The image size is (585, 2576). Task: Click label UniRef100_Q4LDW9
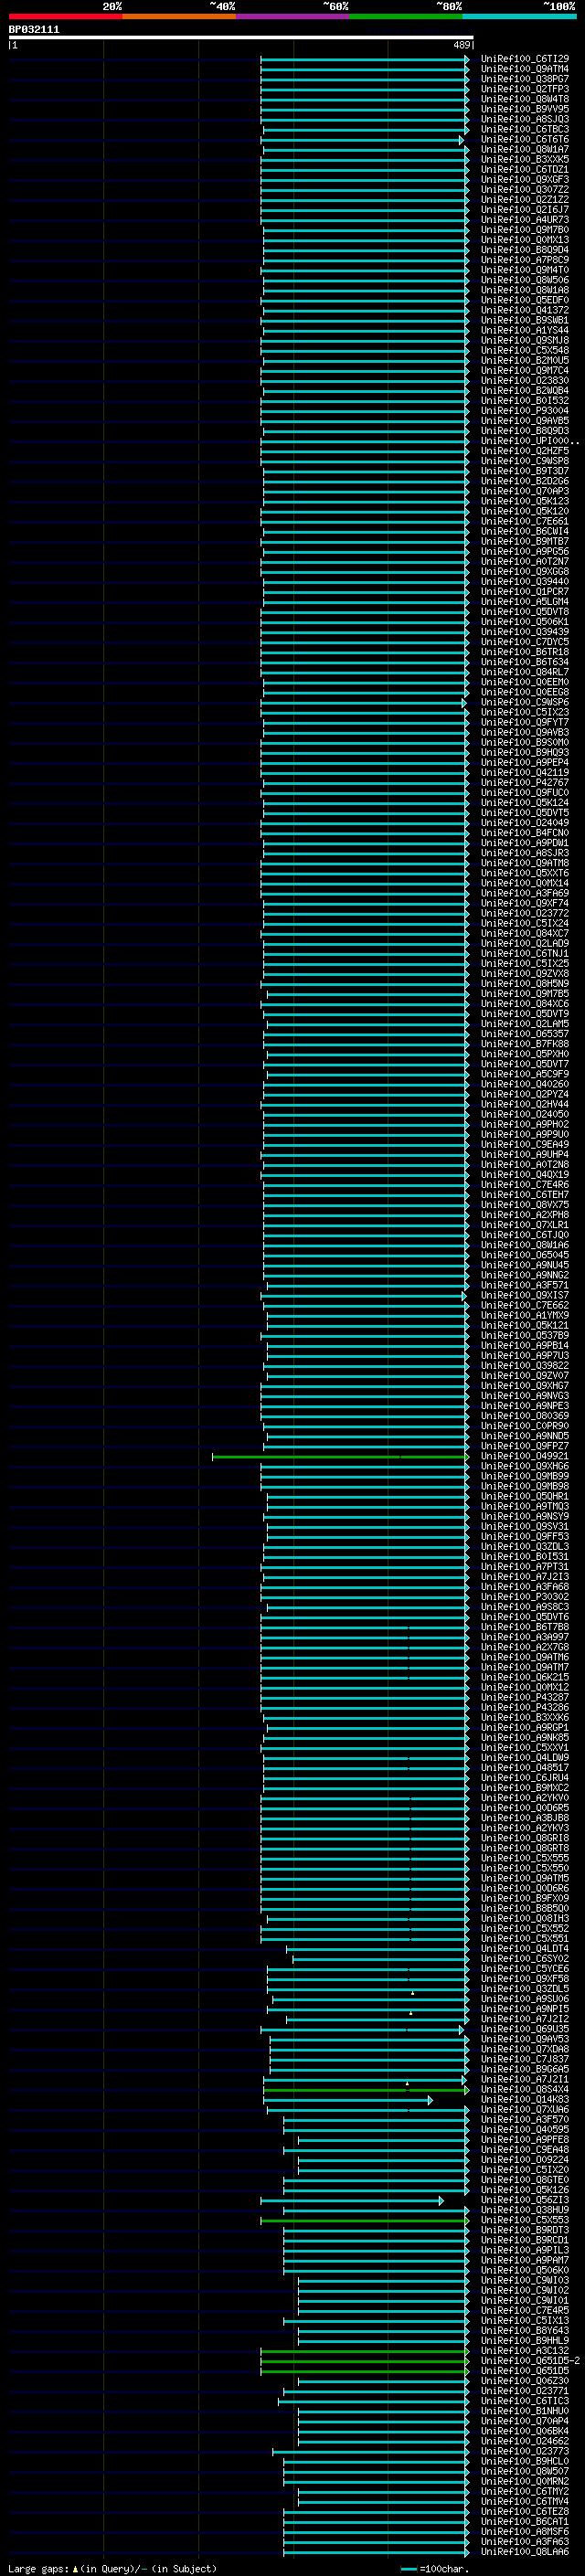tap(524, 1757)
